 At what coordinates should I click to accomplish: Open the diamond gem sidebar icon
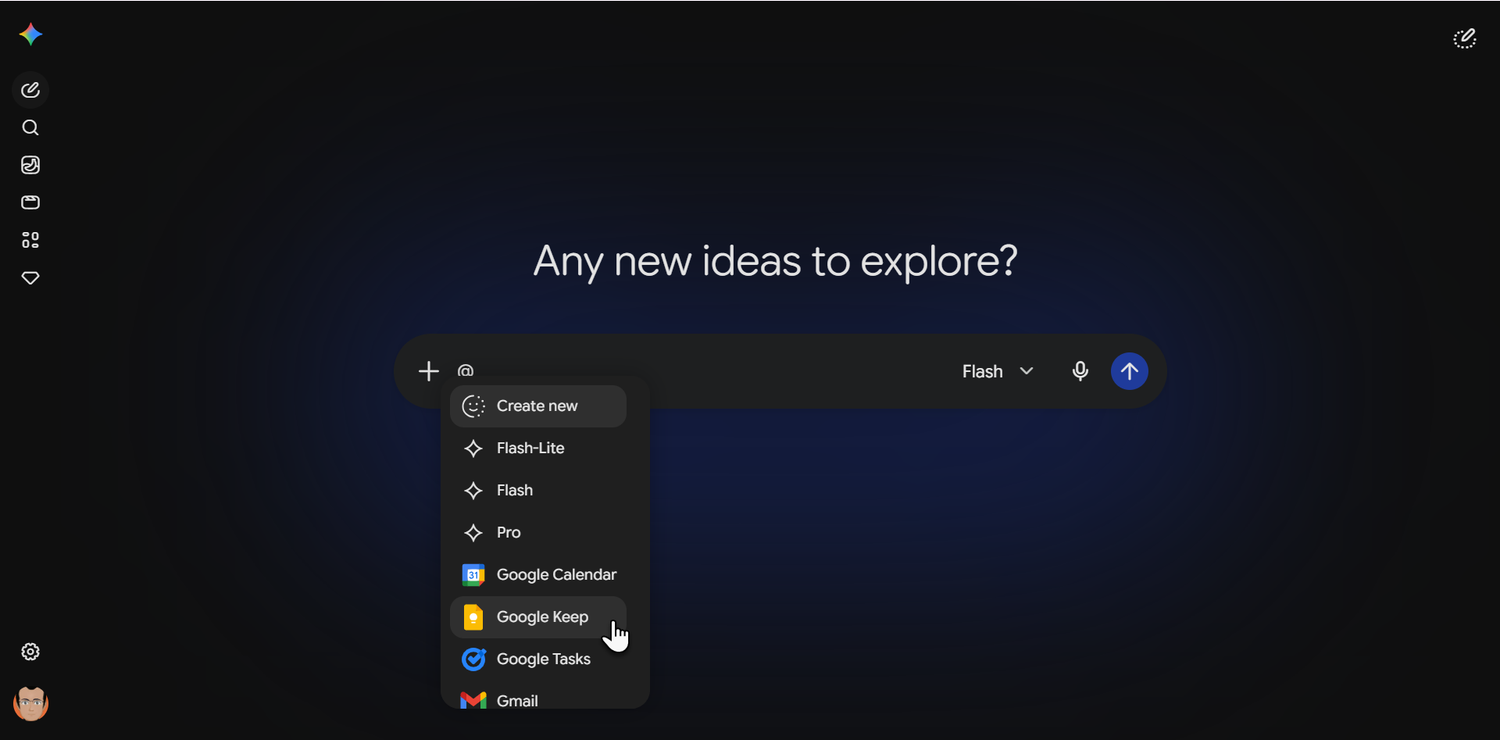pyautogui.click(x=31, y=278)
